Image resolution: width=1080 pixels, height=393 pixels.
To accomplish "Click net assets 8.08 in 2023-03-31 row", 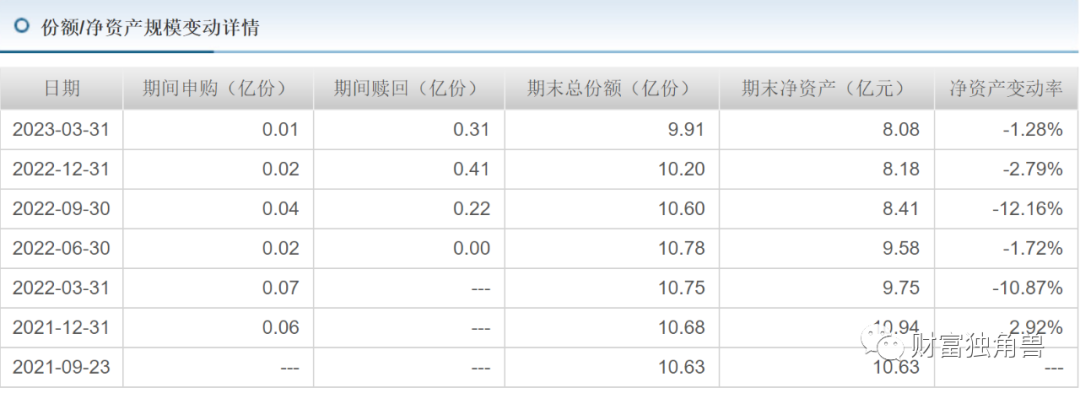I will pyautogui.click(x=901, y=129).
